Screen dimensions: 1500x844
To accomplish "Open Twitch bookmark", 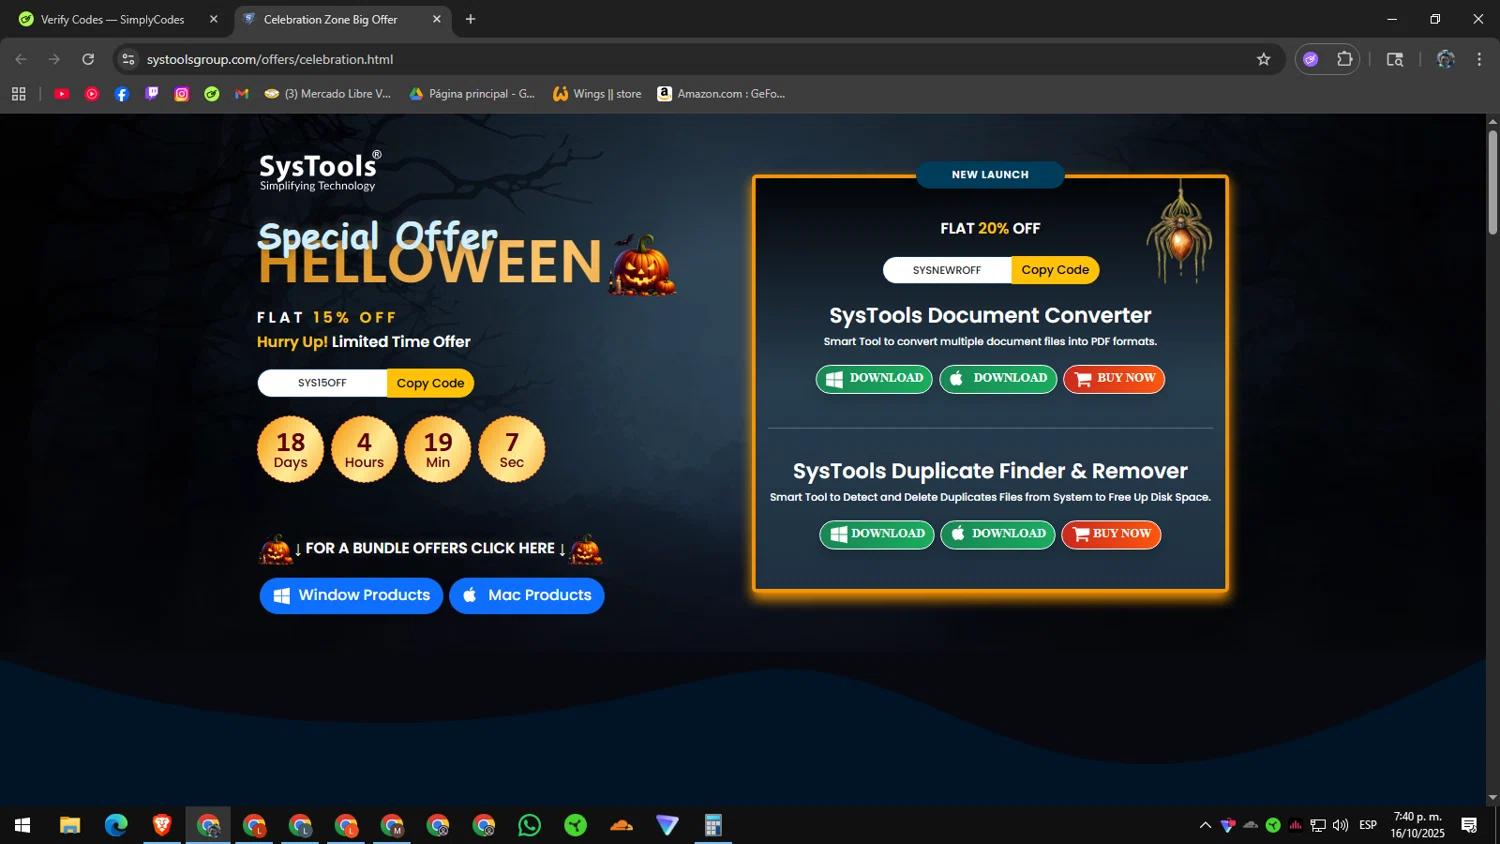I will tap(152, 94).
